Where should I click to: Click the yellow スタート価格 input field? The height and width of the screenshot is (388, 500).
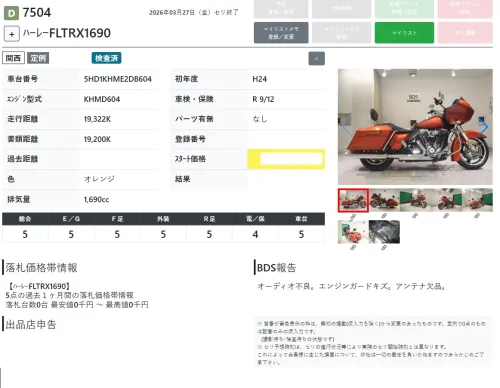[x=286, y=159]
